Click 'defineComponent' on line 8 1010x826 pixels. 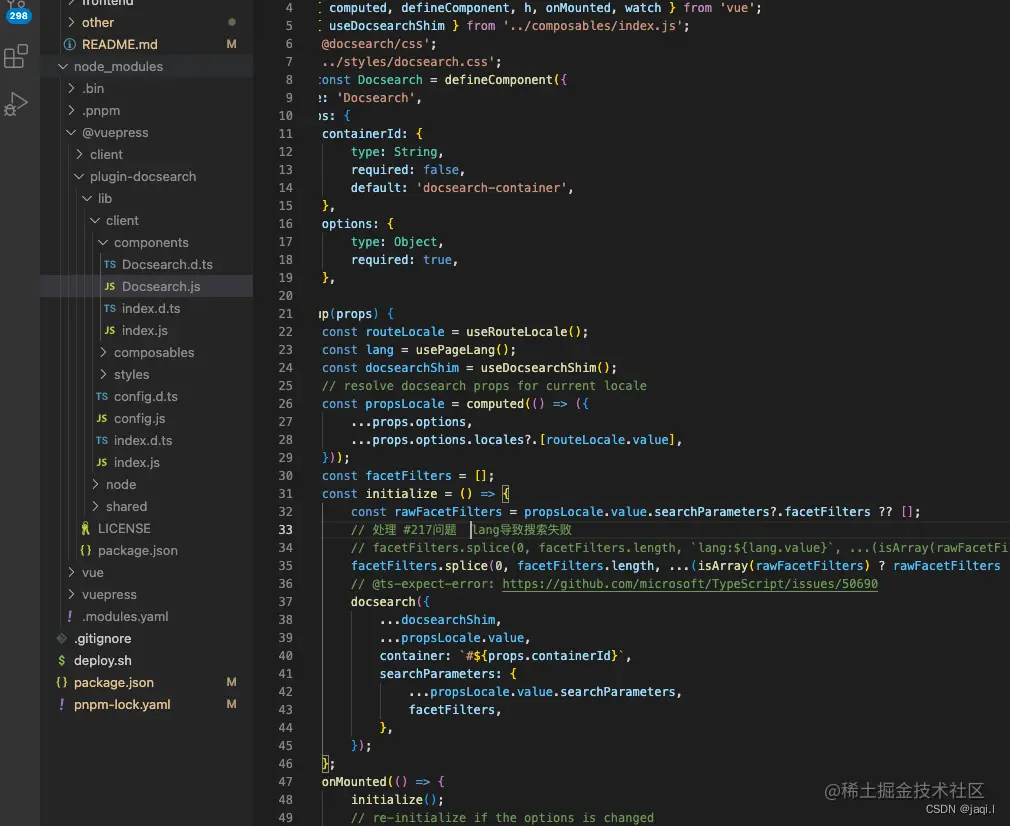[x=498, y=80]
